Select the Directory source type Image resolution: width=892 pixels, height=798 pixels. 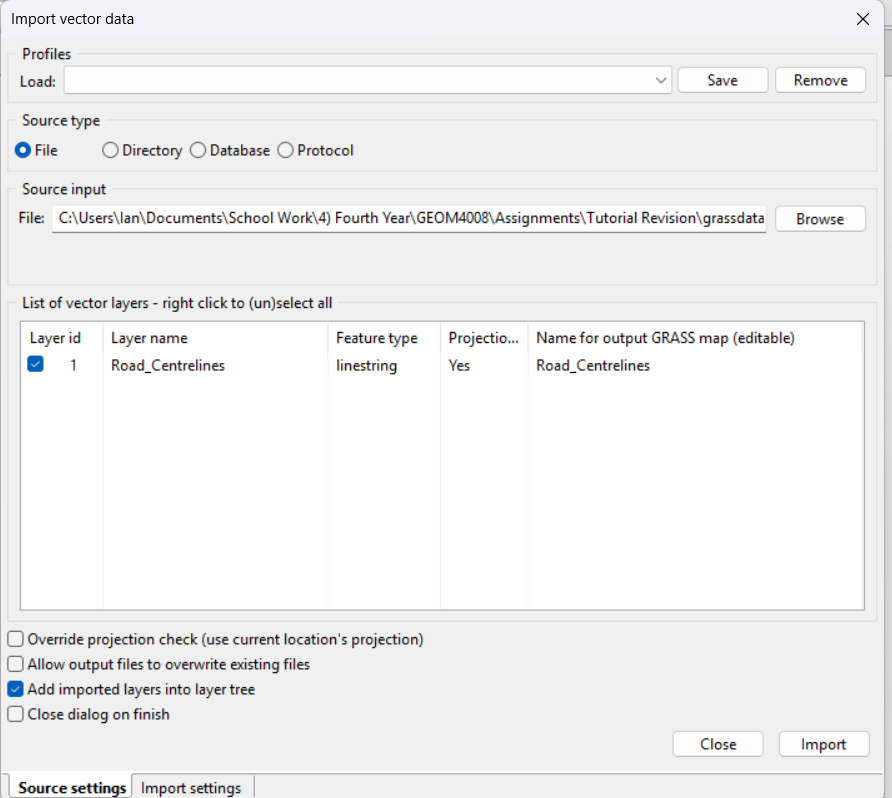[110, 150]
